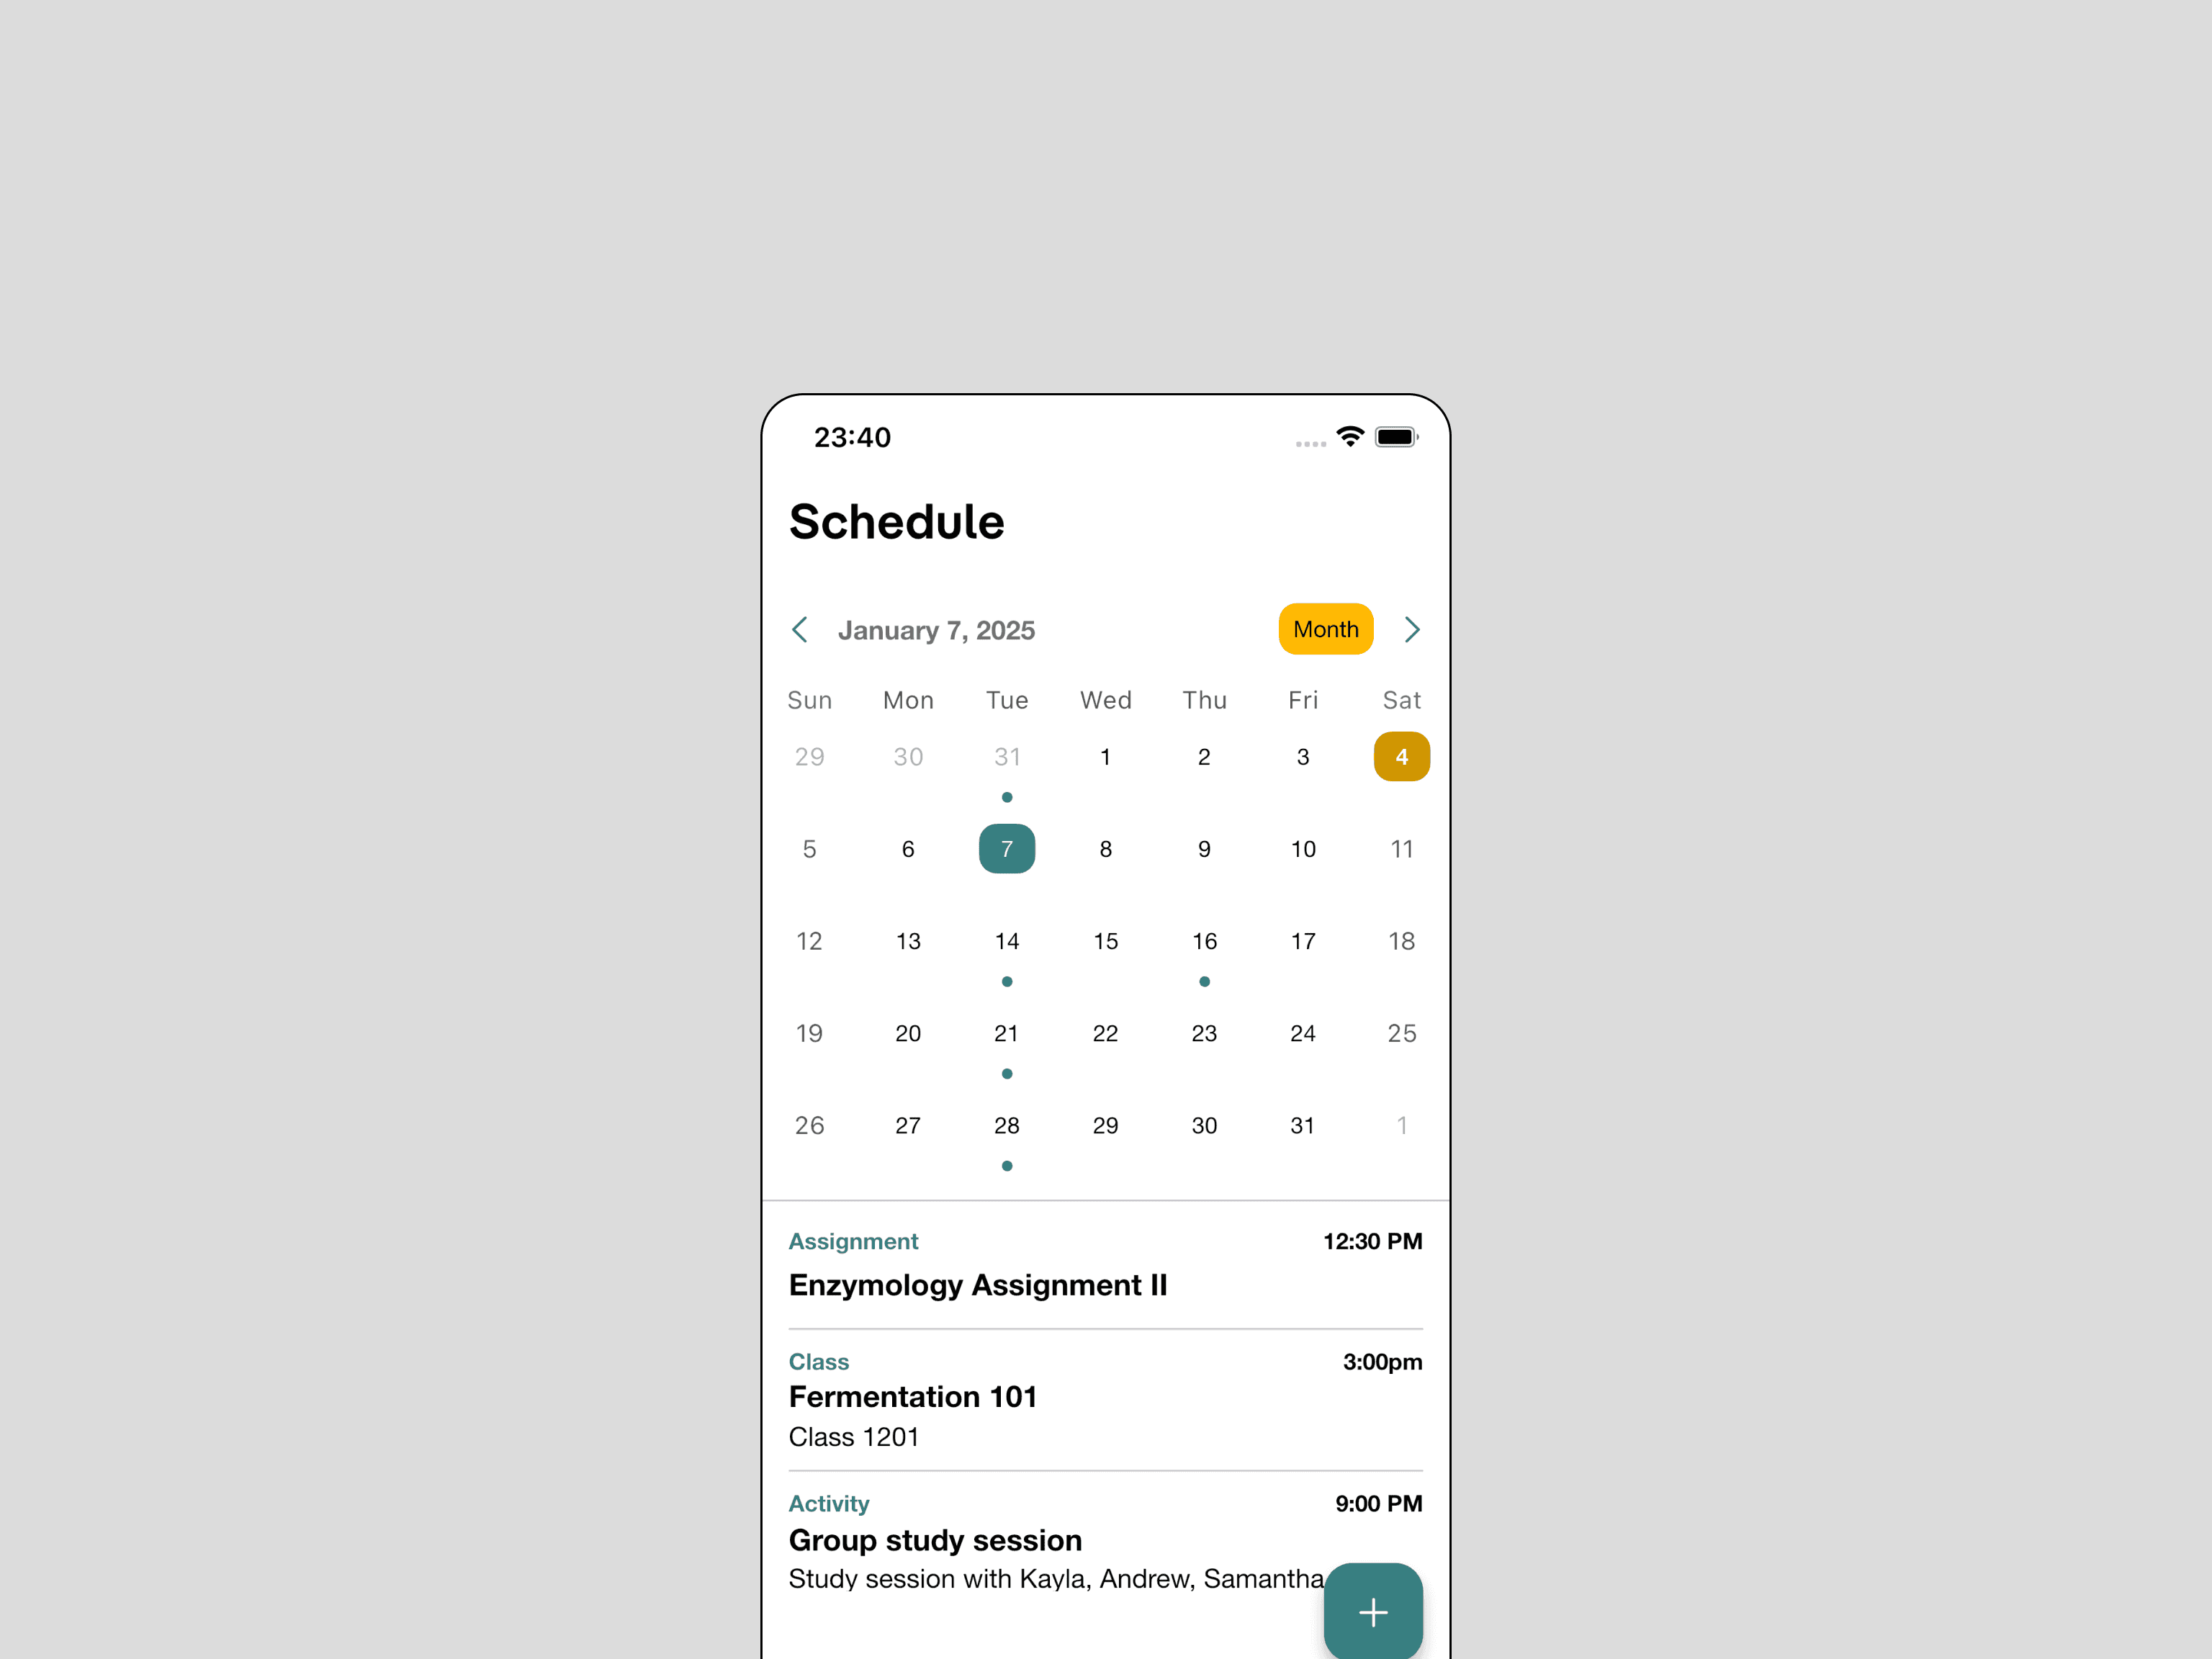The width and height of the screenshot is (2212, 1659).
Task: Navigate to previous month
Action: click(798, 629)
